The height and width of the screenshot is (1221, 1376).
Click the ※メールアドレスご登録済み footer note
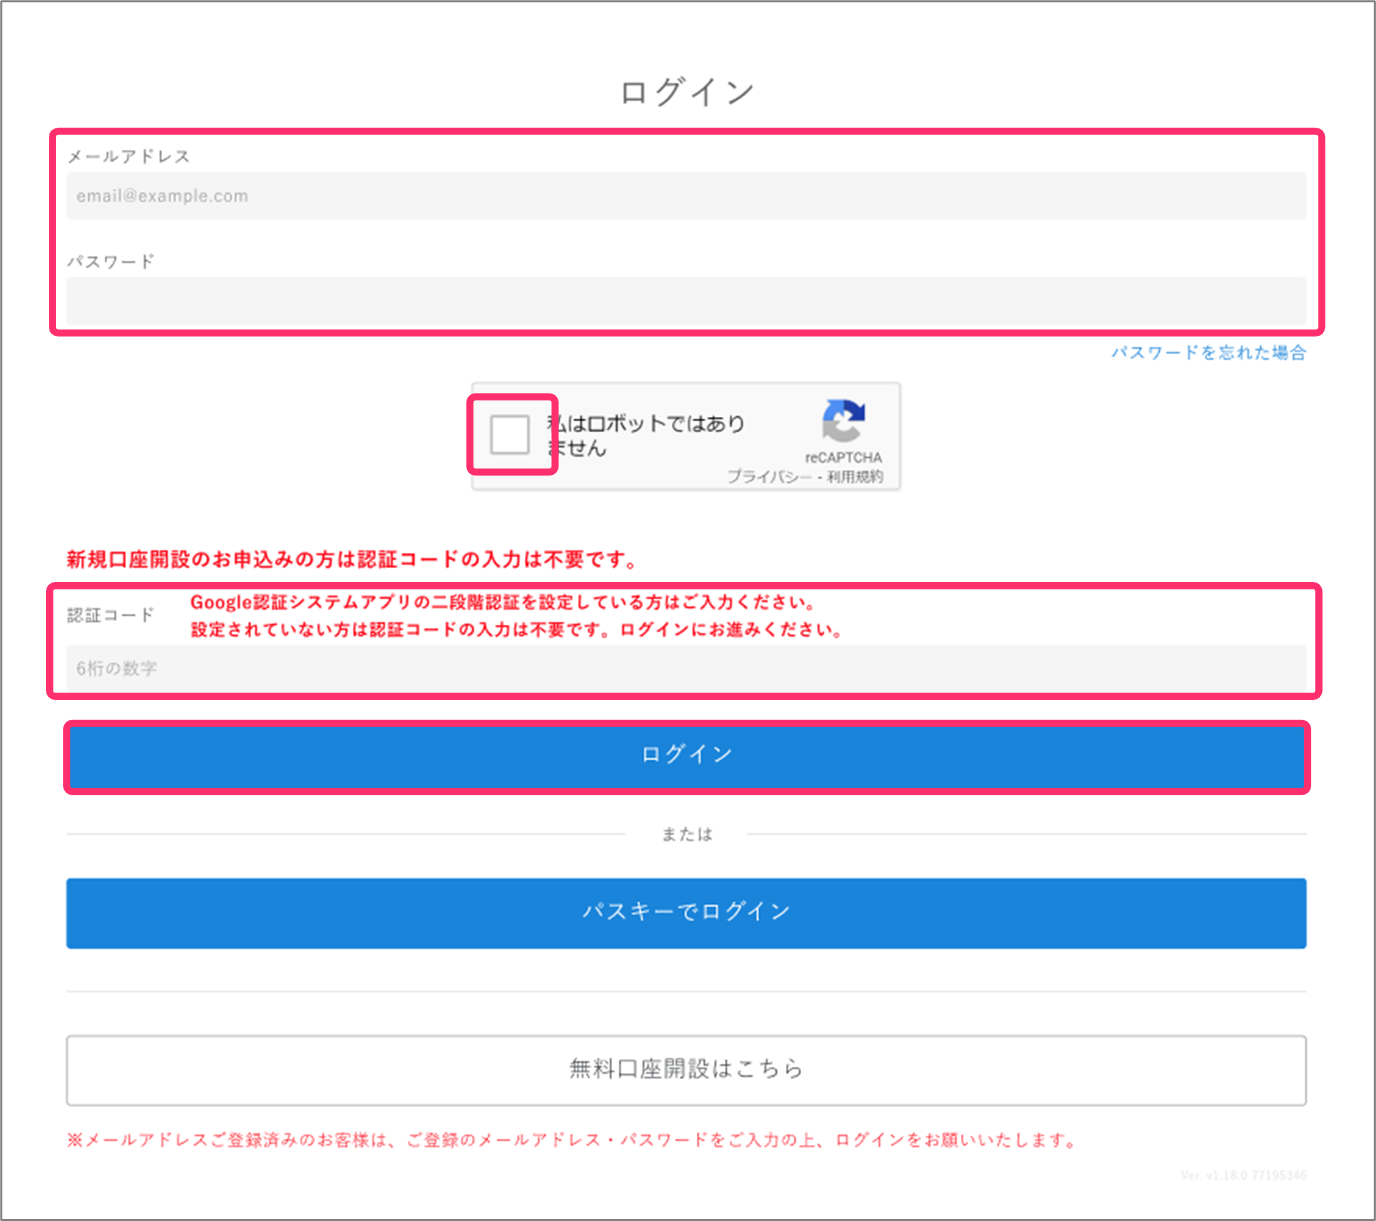tap(572, 1140)
